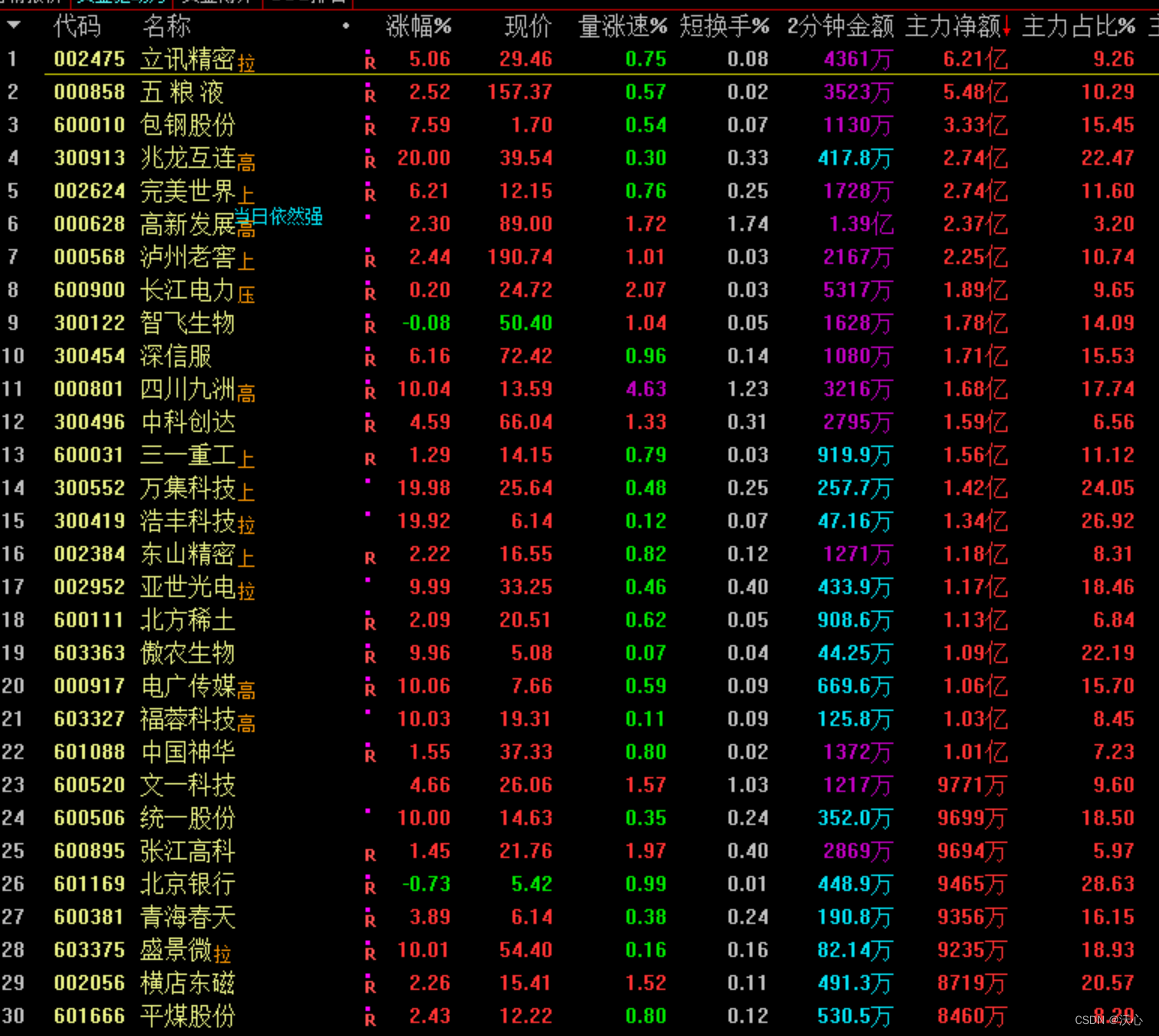The height and width of the screenshot is (1036, 1159).
Task: Select stock code 300122
Action: click(x=89, y=322)
